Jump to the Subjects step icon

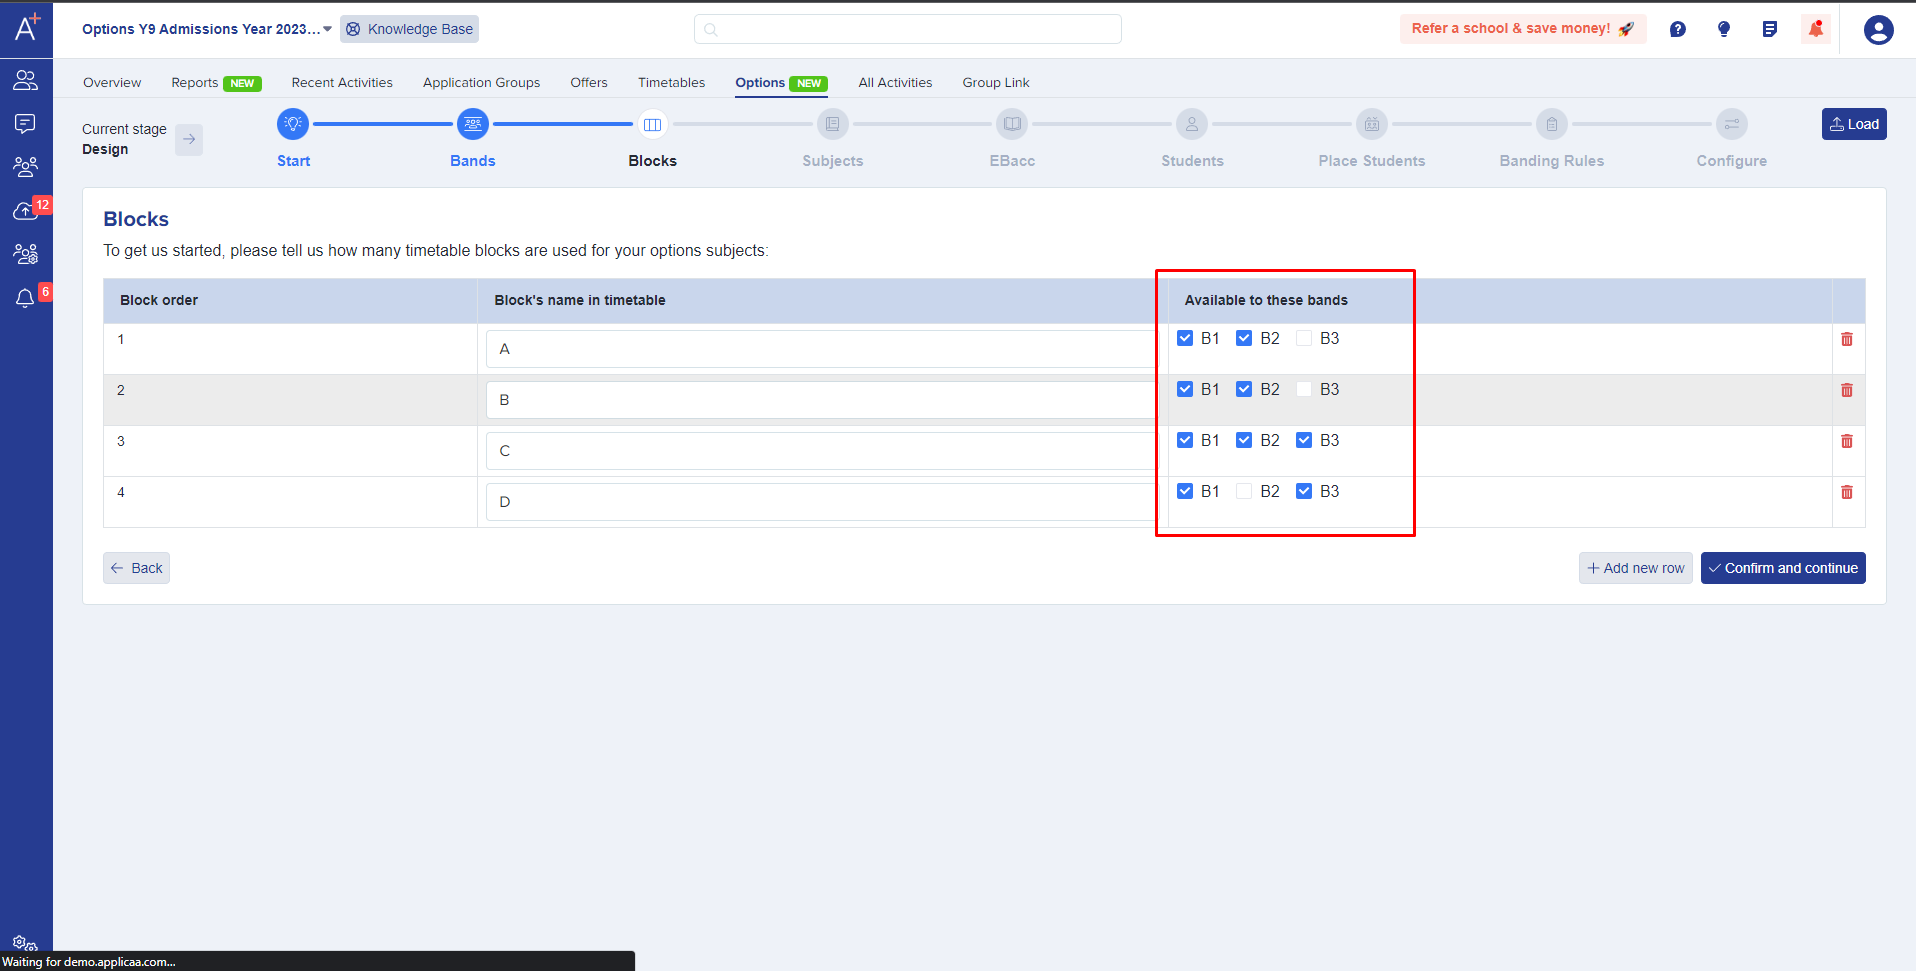coord(833,124)
